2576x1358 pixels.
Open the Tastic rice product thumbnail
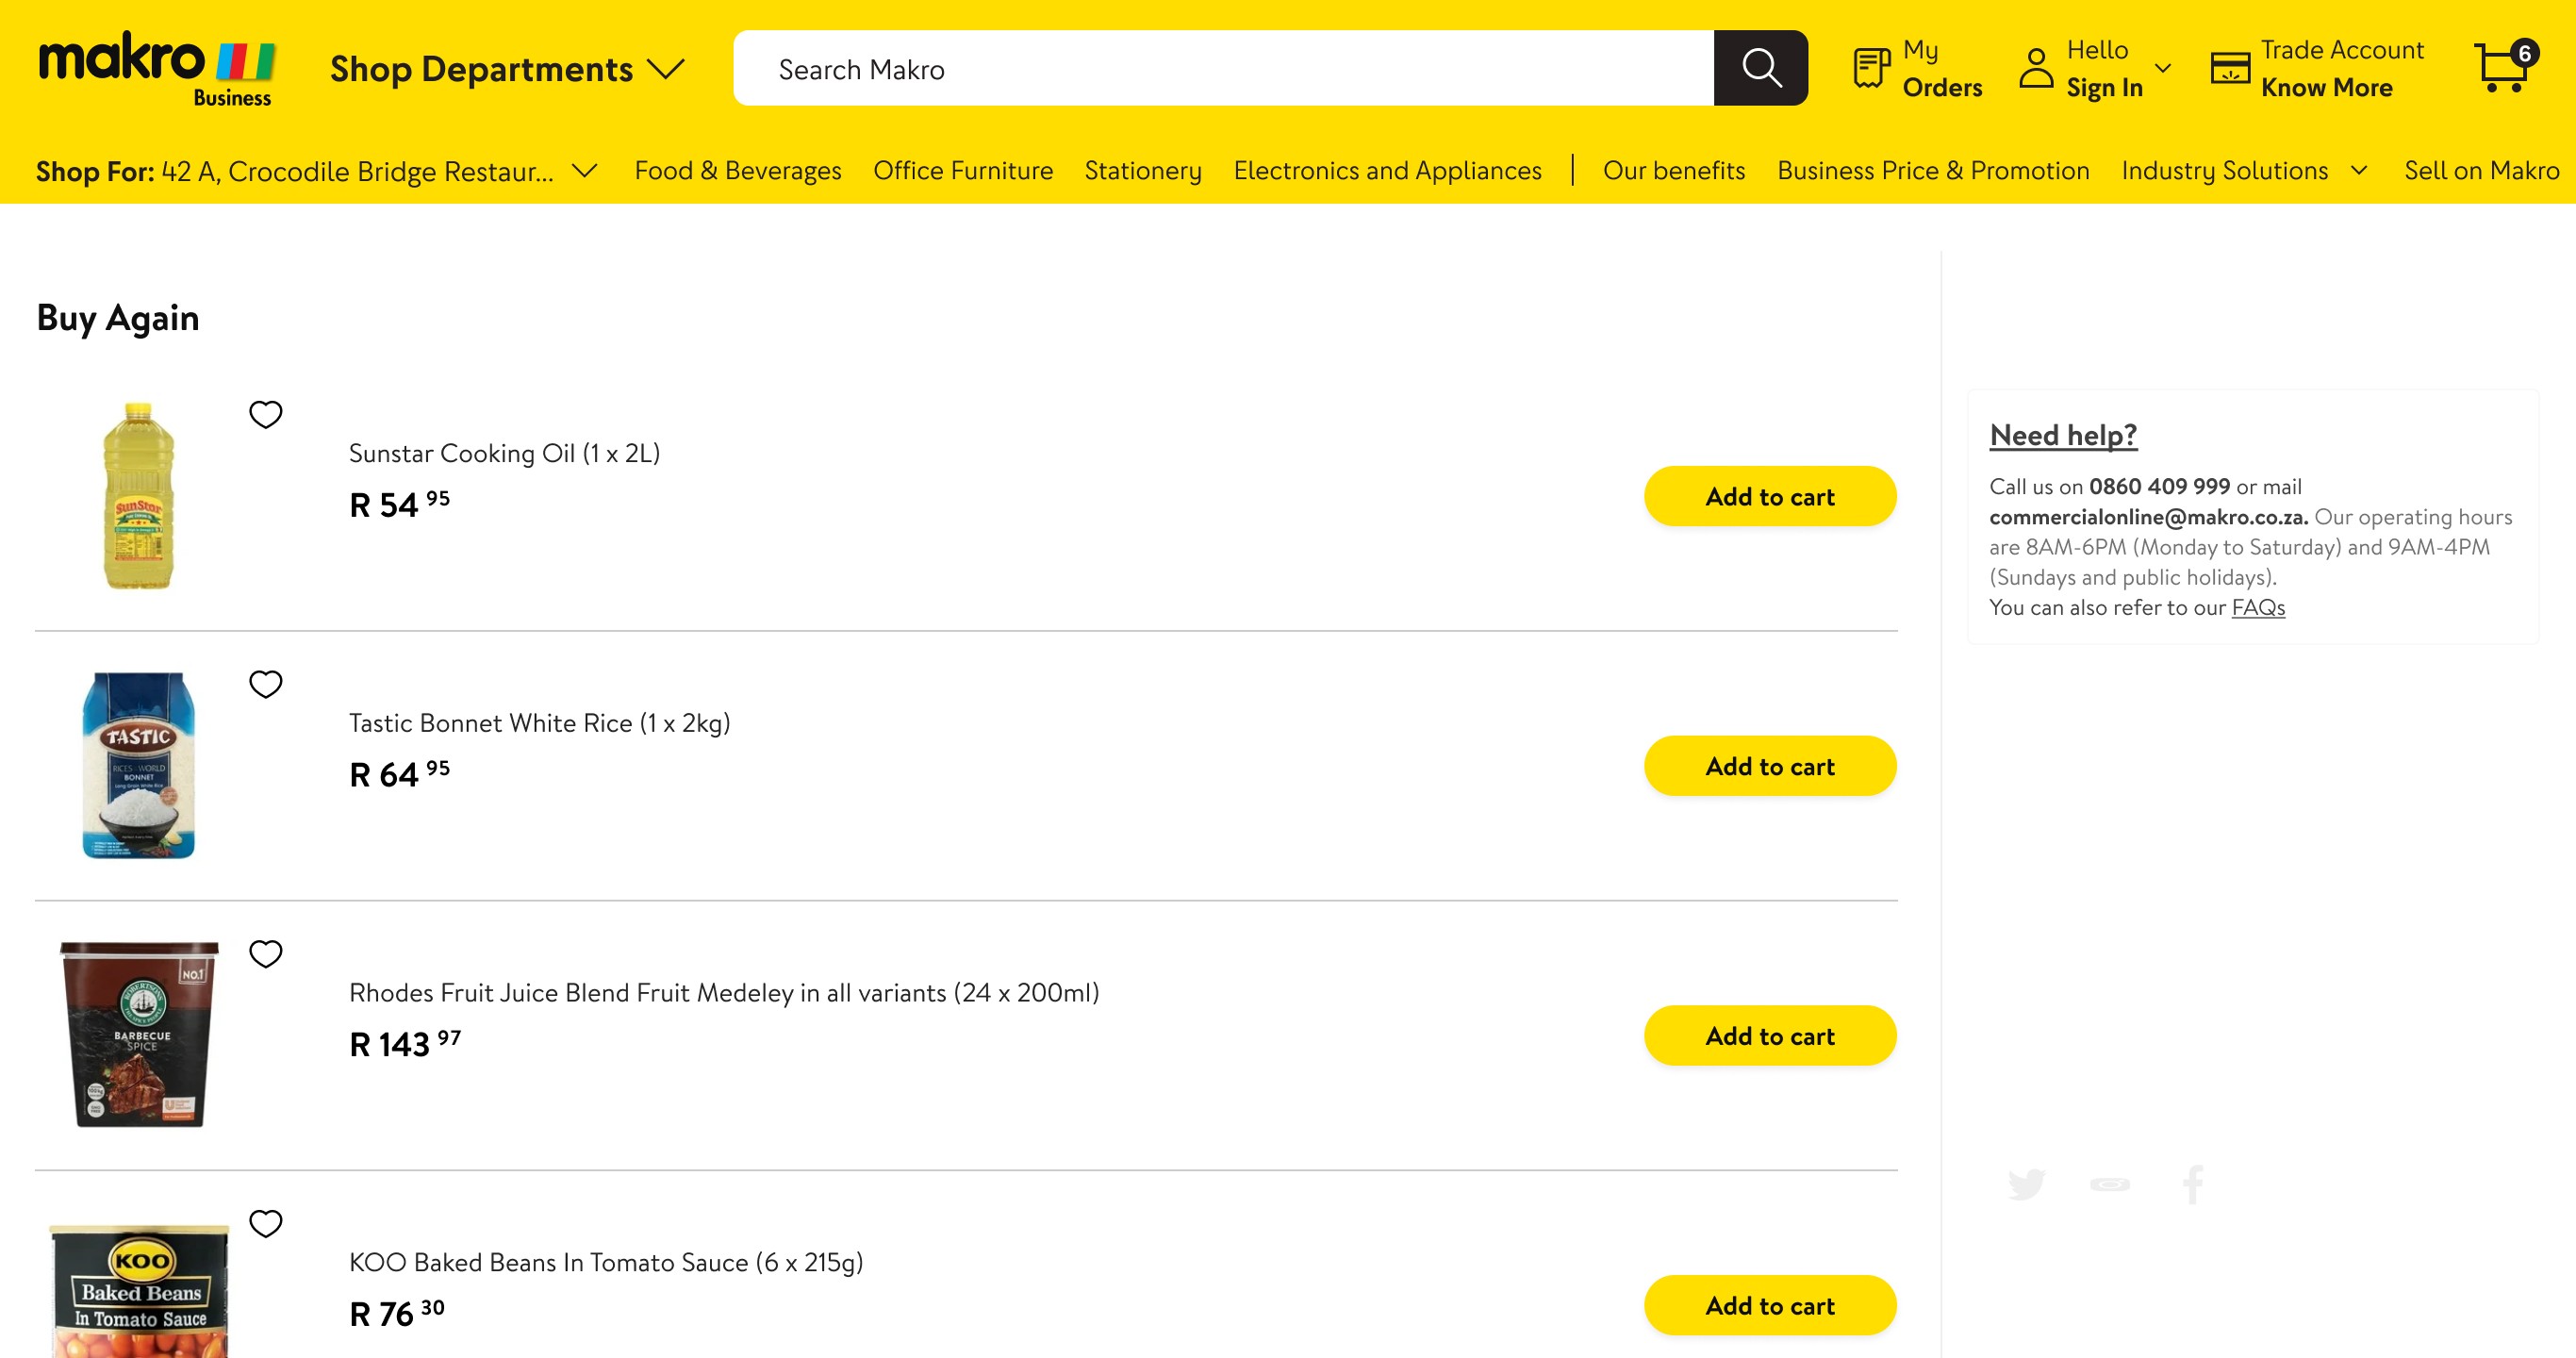click(139, 765)
